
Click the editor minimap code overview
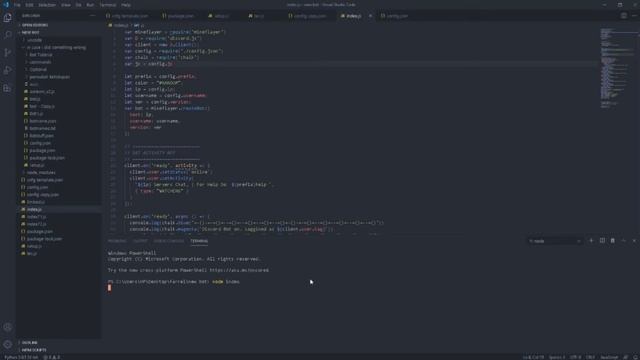(x=617, y=69)
